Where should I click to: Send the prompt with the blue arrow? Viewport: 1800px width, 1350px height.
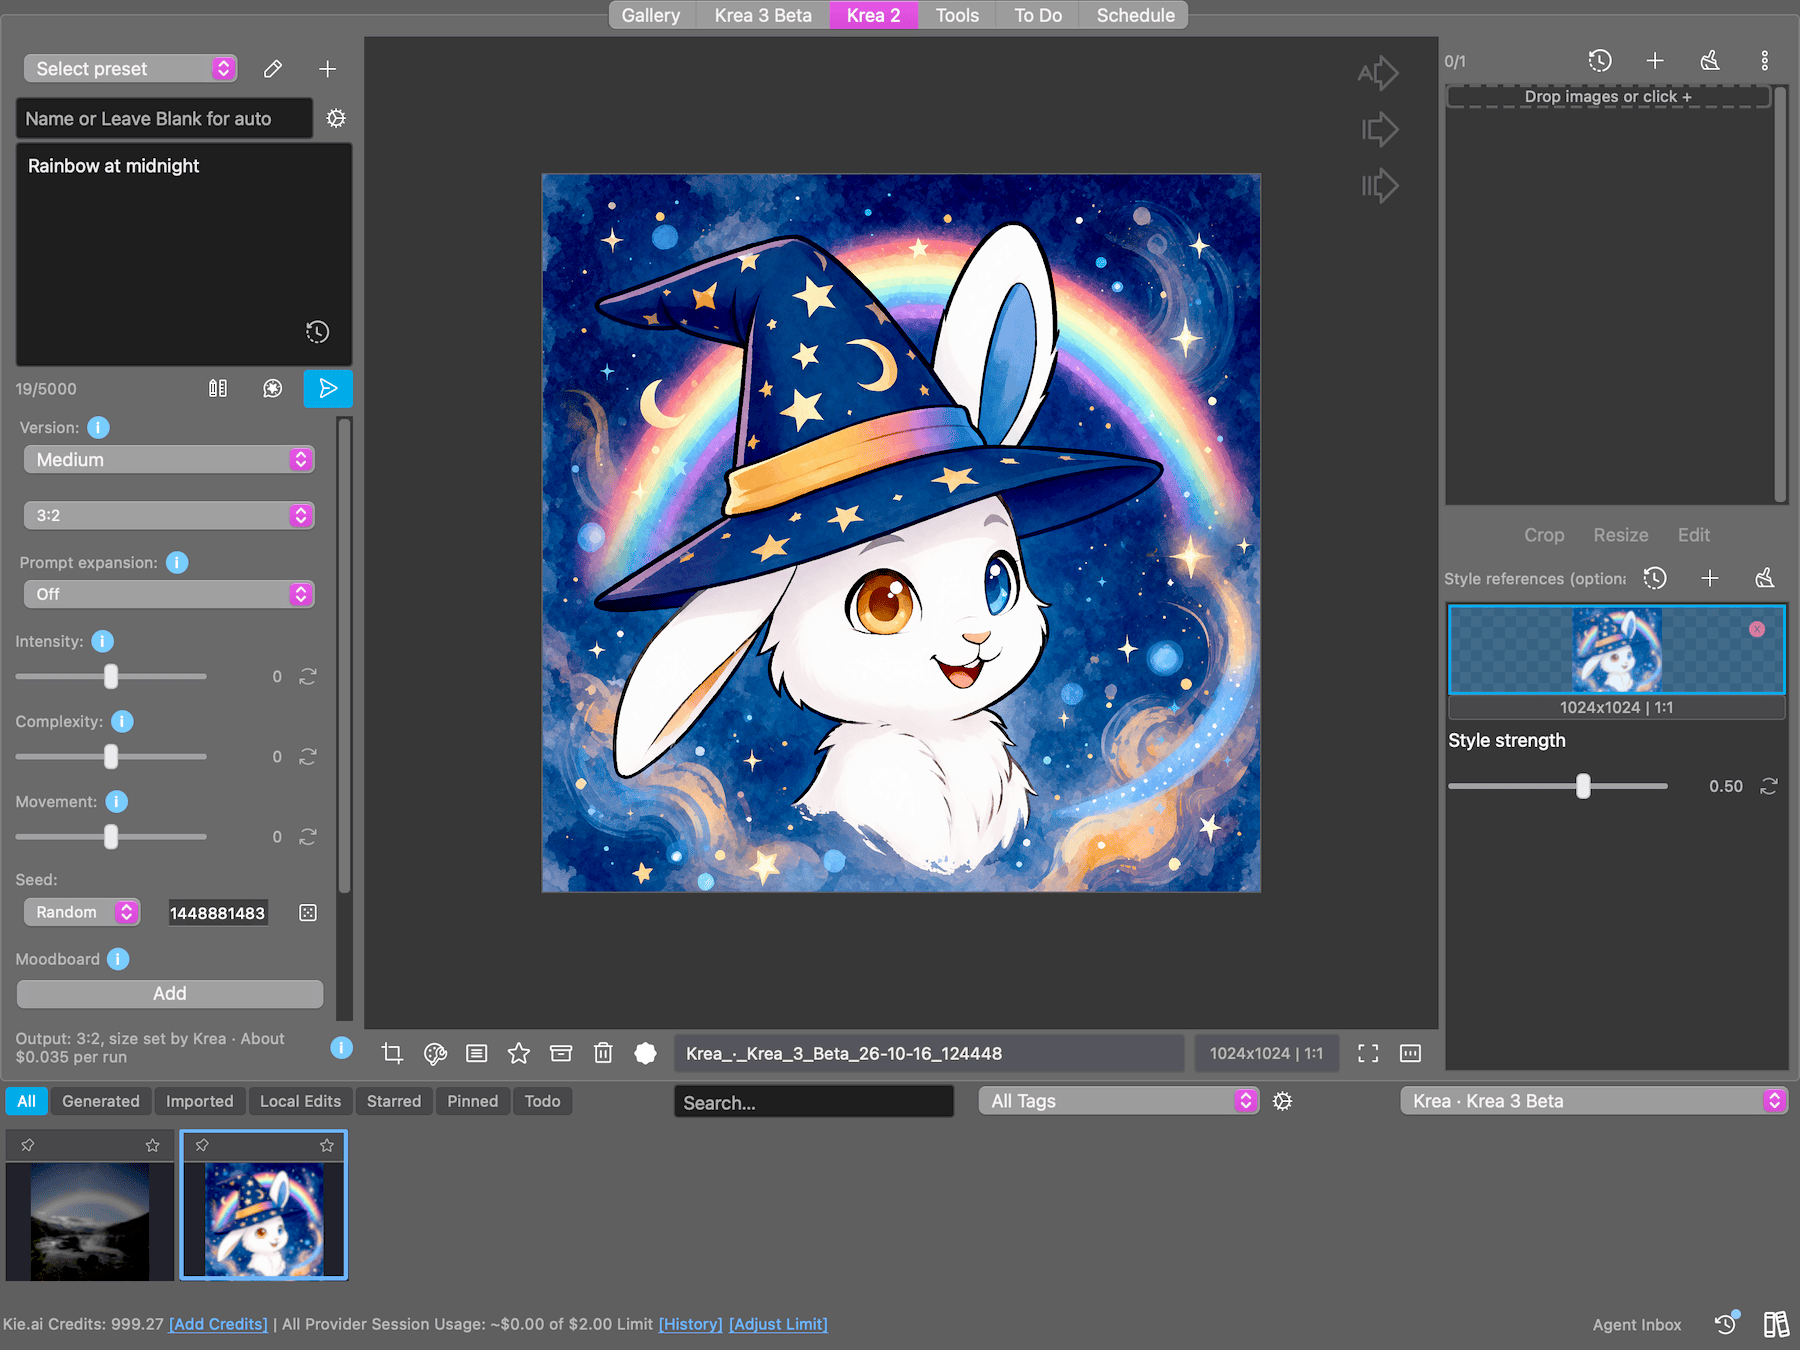[327, 388]
